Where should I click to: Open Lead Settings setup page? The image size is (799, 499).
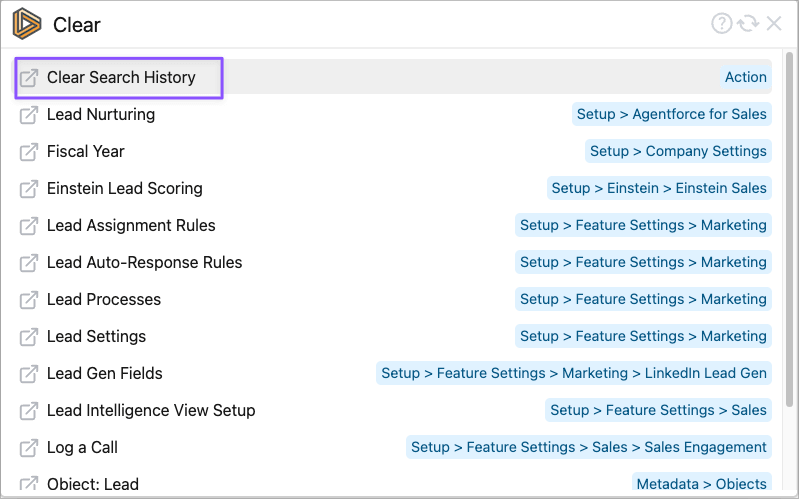96,337
